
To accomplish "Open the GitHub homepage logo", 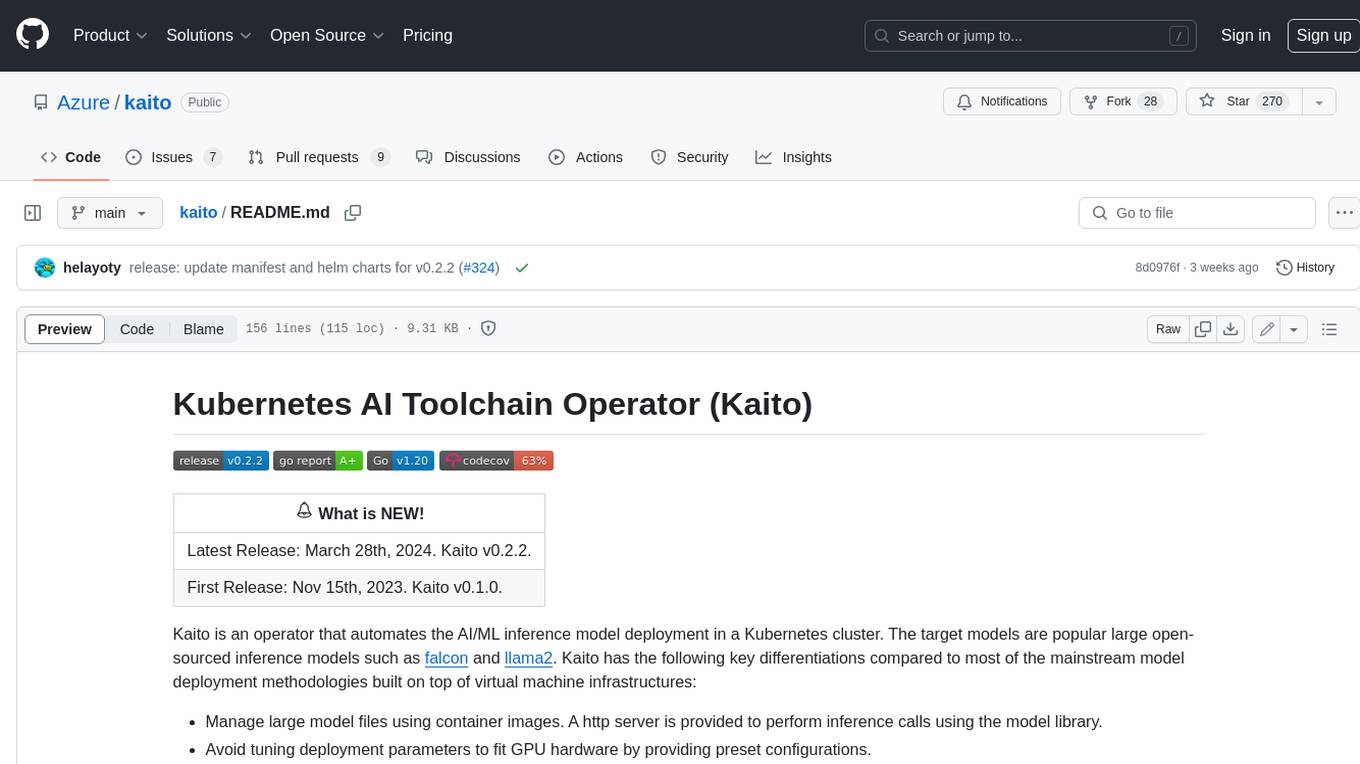I will (x=32, y=35).
